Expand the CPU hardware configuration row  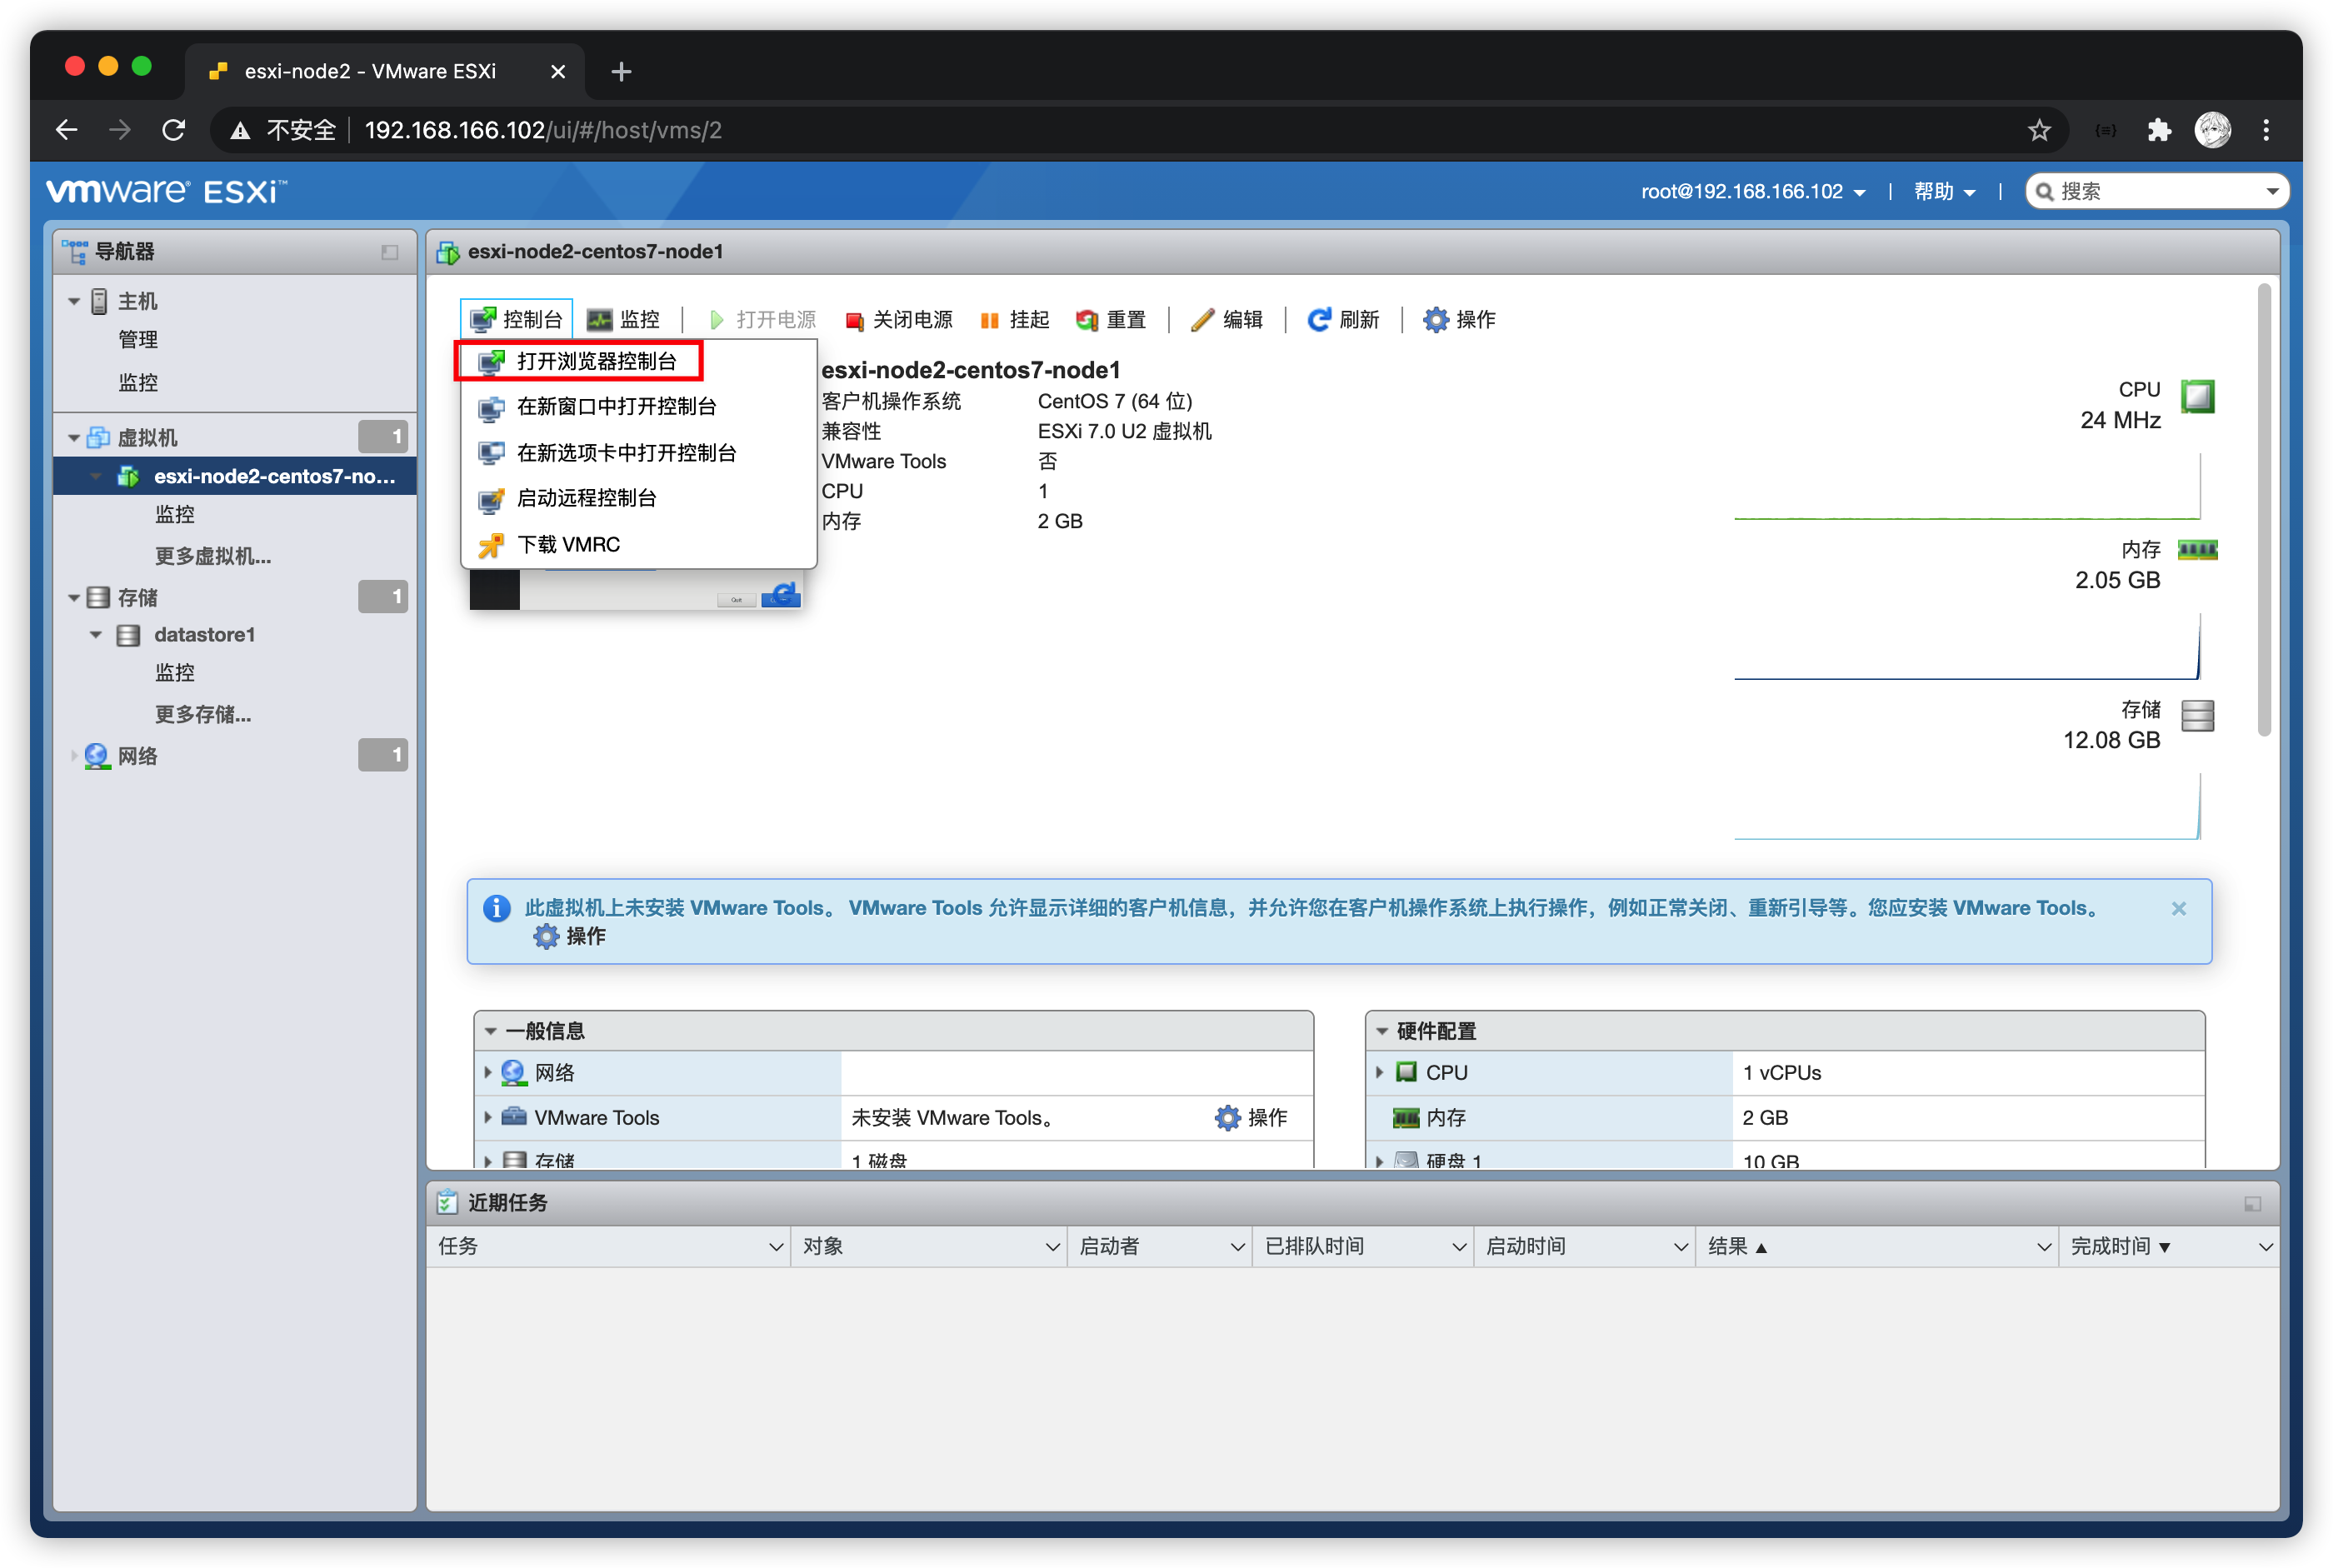click(1380, 1072)
